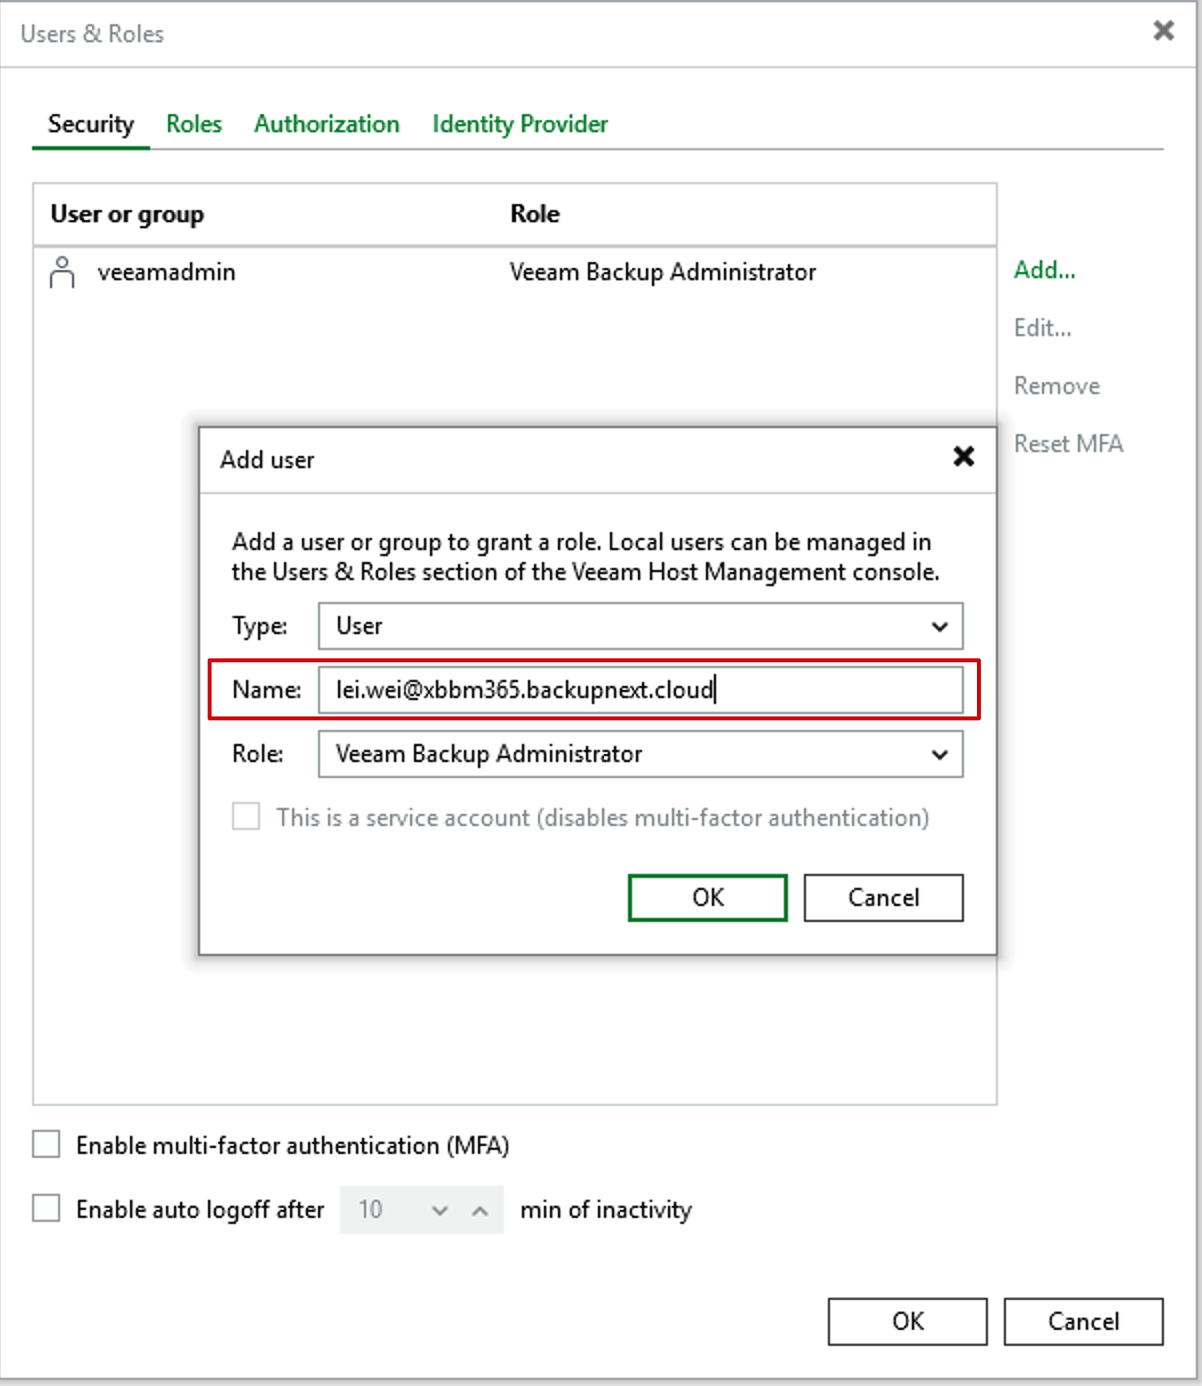The width and height of the screenshot is (1202, 1386).
Task: Select the Security tab
Action: click(90, 124)
